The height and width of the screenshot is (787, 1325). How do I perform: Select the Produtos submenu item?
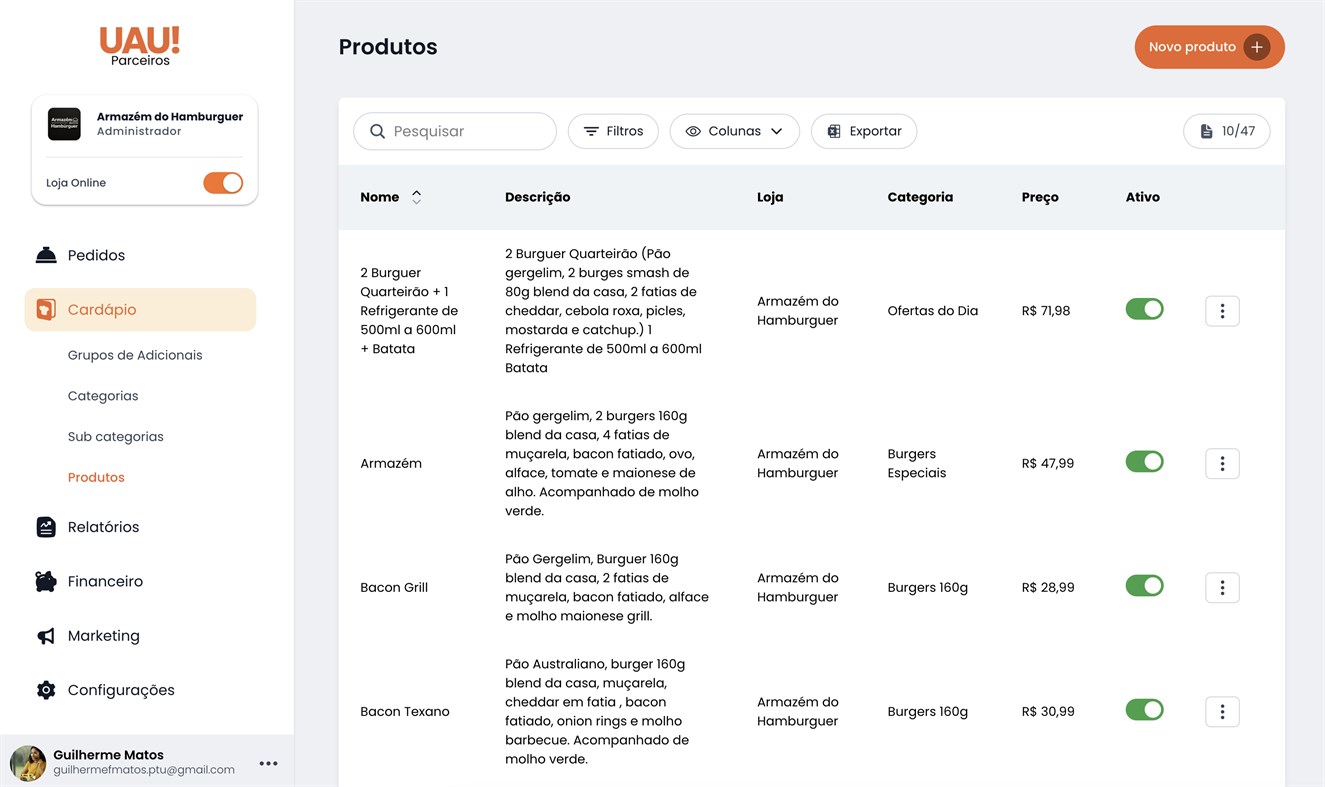pos(96,477)
